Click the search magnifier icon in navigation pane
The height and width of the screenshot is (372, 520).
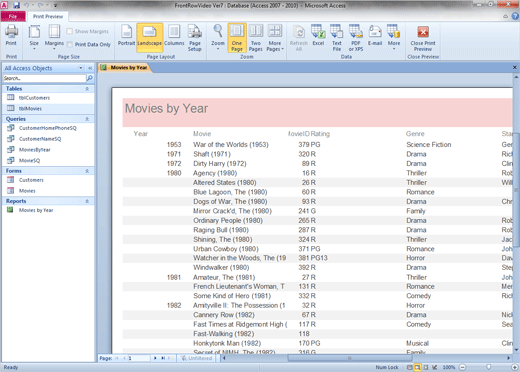coord(90,78)
